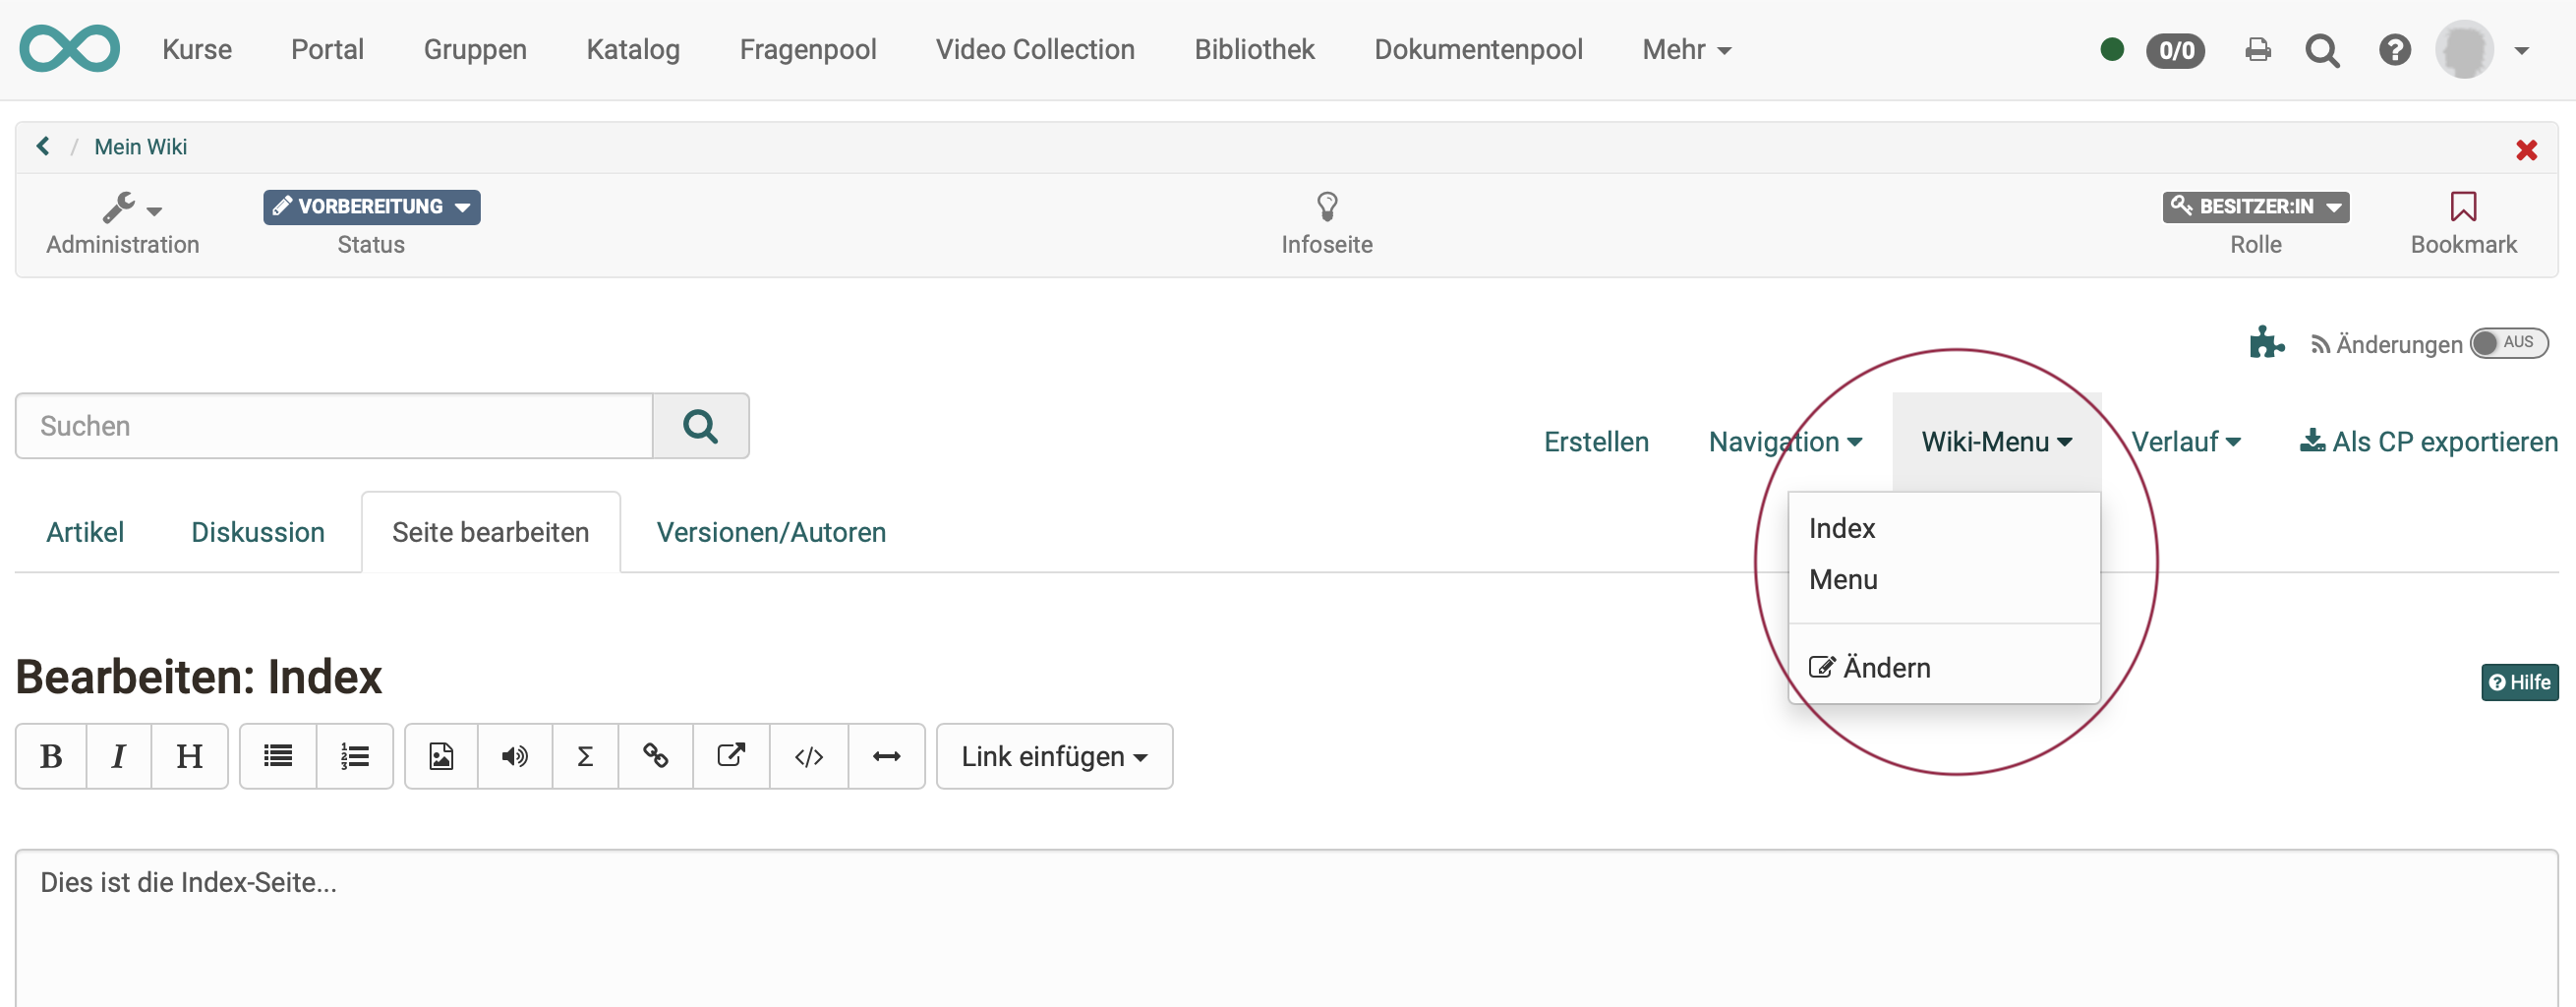Select Ändern in the Wiki-Menu
Image resolution: width=2576 pixels, height=1007 pixels.
(1886, 667)
